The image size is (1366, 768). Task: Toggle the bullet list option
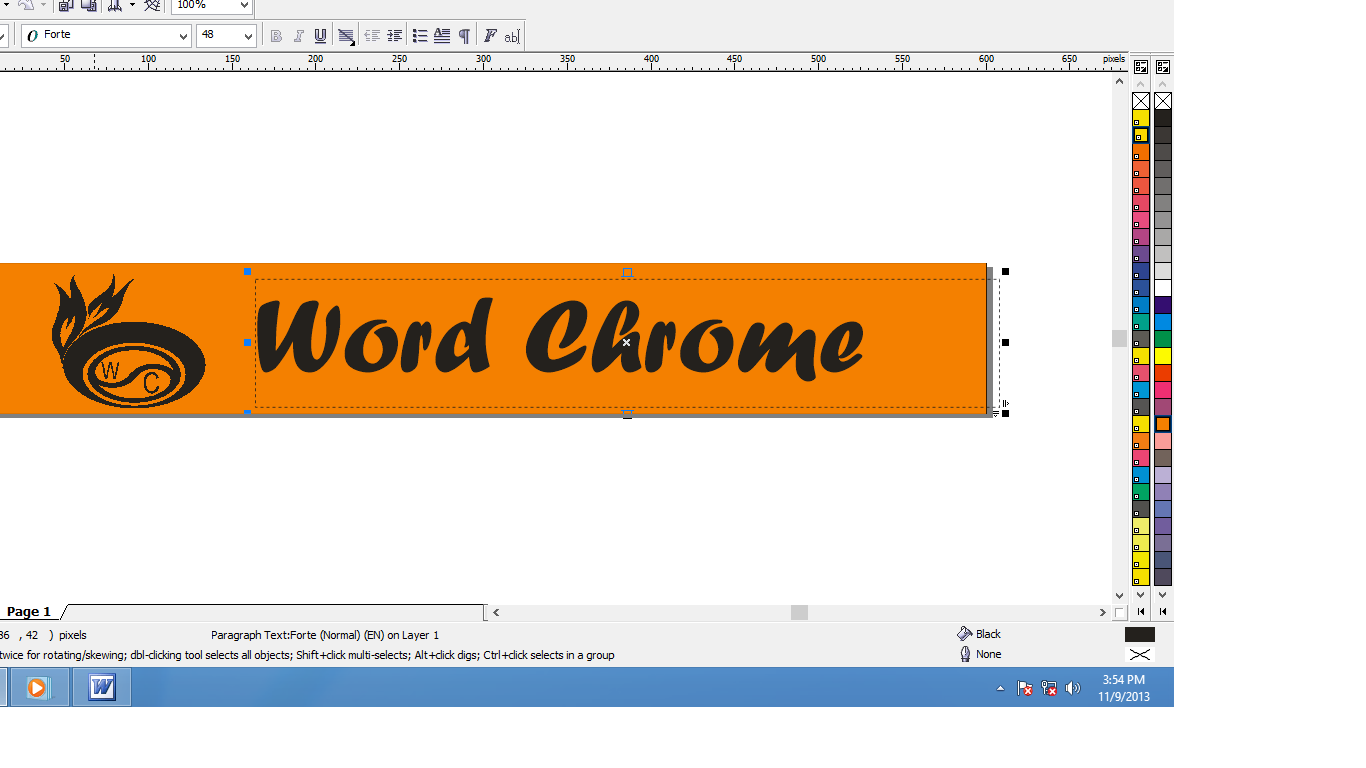[420, 36]
